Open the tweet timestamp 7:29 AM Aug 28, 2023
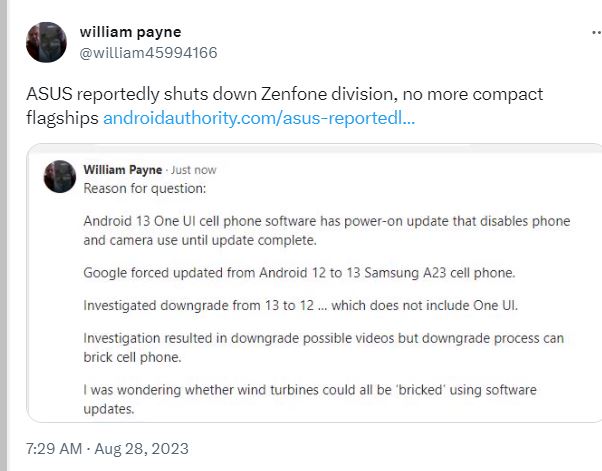 [x=107, y=449]
